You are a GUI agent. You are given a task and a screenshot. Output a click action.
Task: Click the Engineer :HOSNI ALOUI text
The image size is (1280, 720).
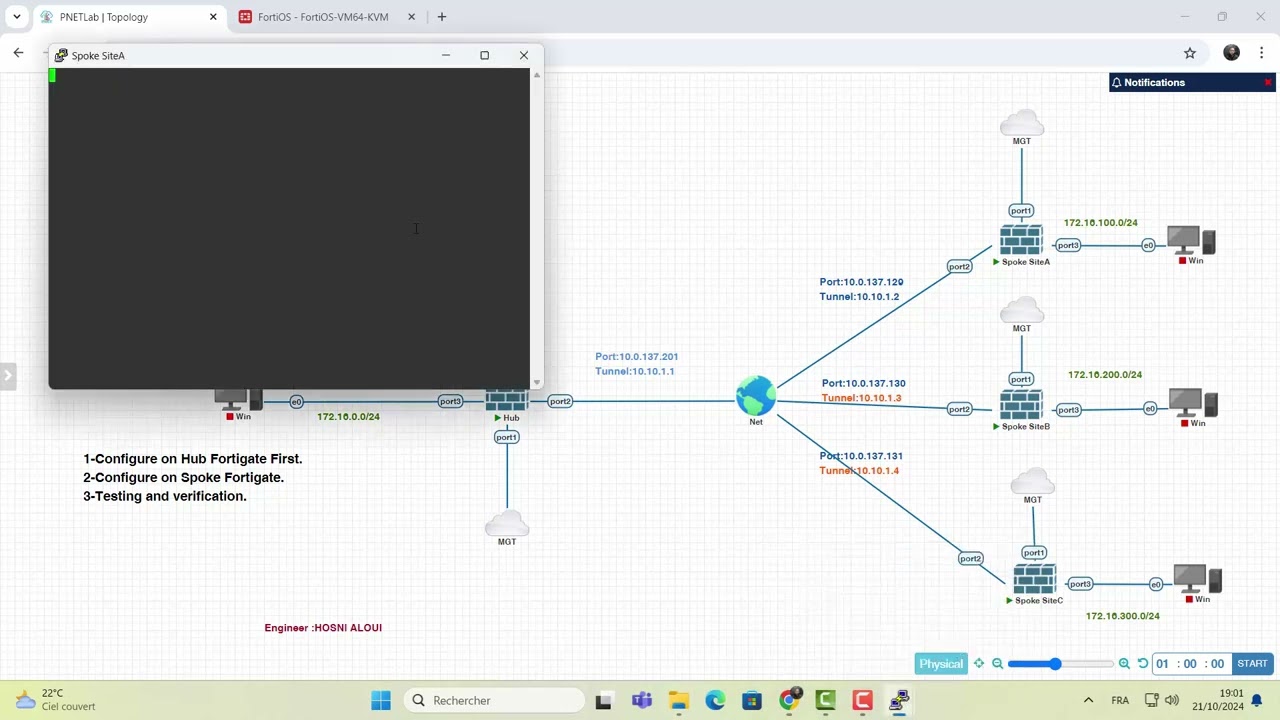[323, 628]
